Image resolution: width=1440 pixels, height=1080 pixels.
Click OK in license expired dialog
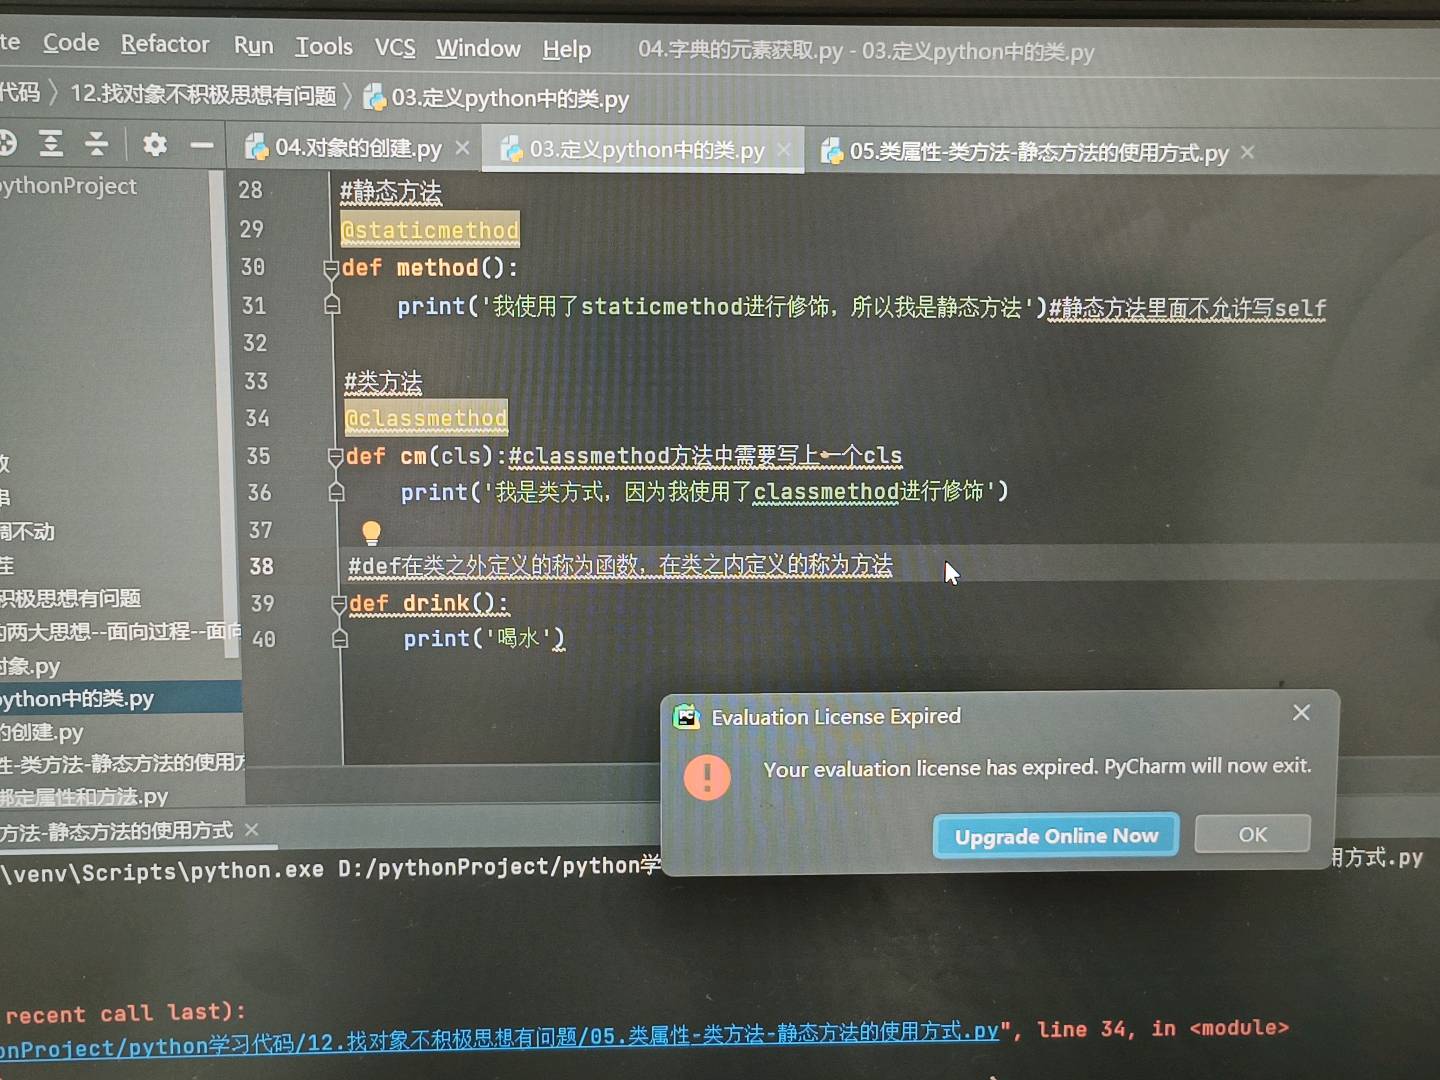1253,834
